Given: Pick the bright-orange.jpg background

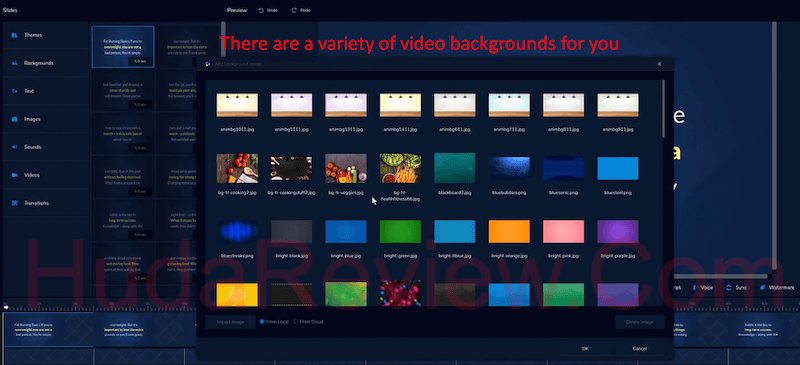Looking at the screenshot, I should (509, 232).
